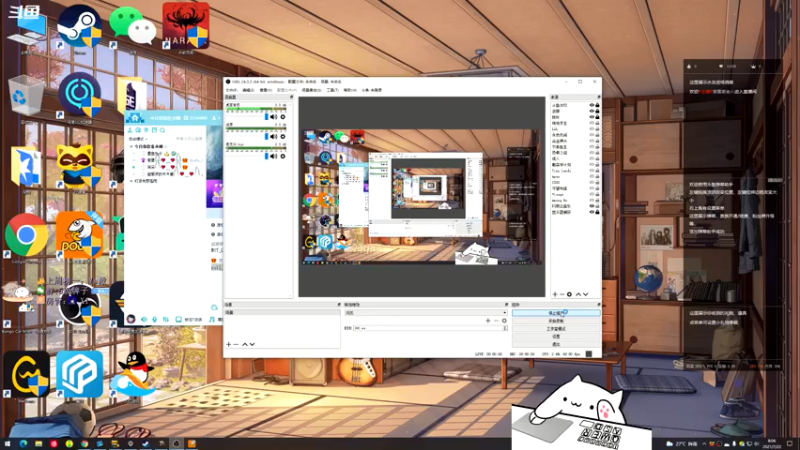Pop out the OBS mixer dock

click(291, 97)
